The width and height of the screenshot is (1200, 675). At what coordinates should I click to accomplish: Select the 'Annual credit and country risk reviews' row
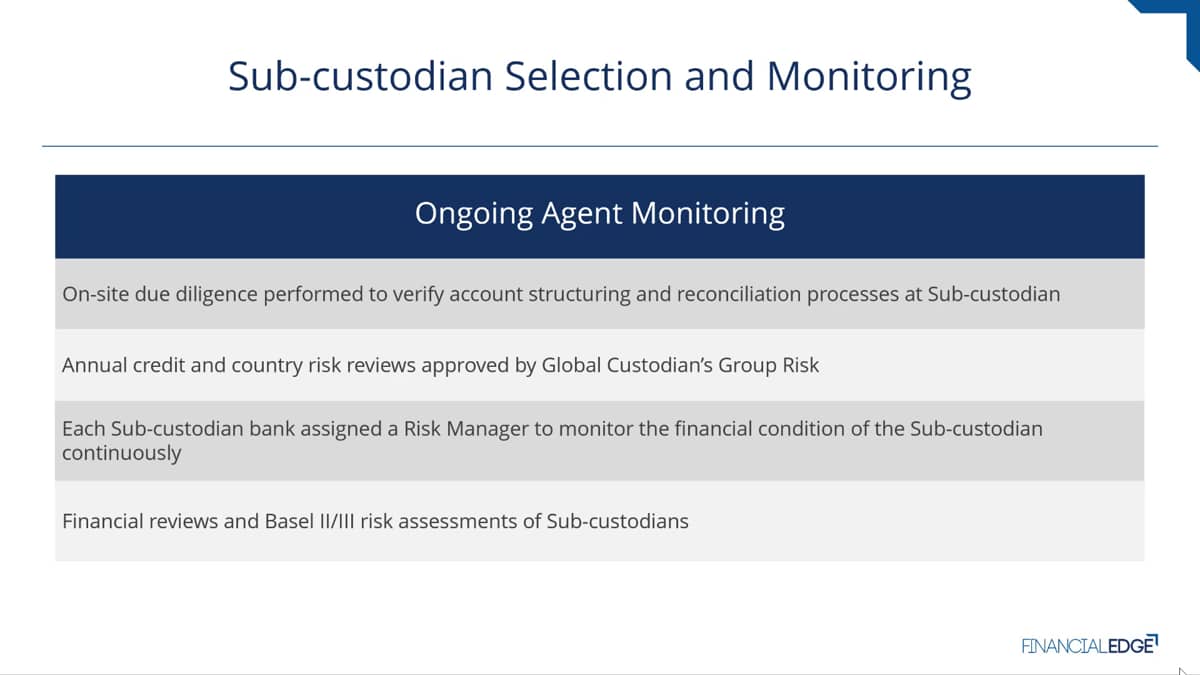(x=600, y=365)
